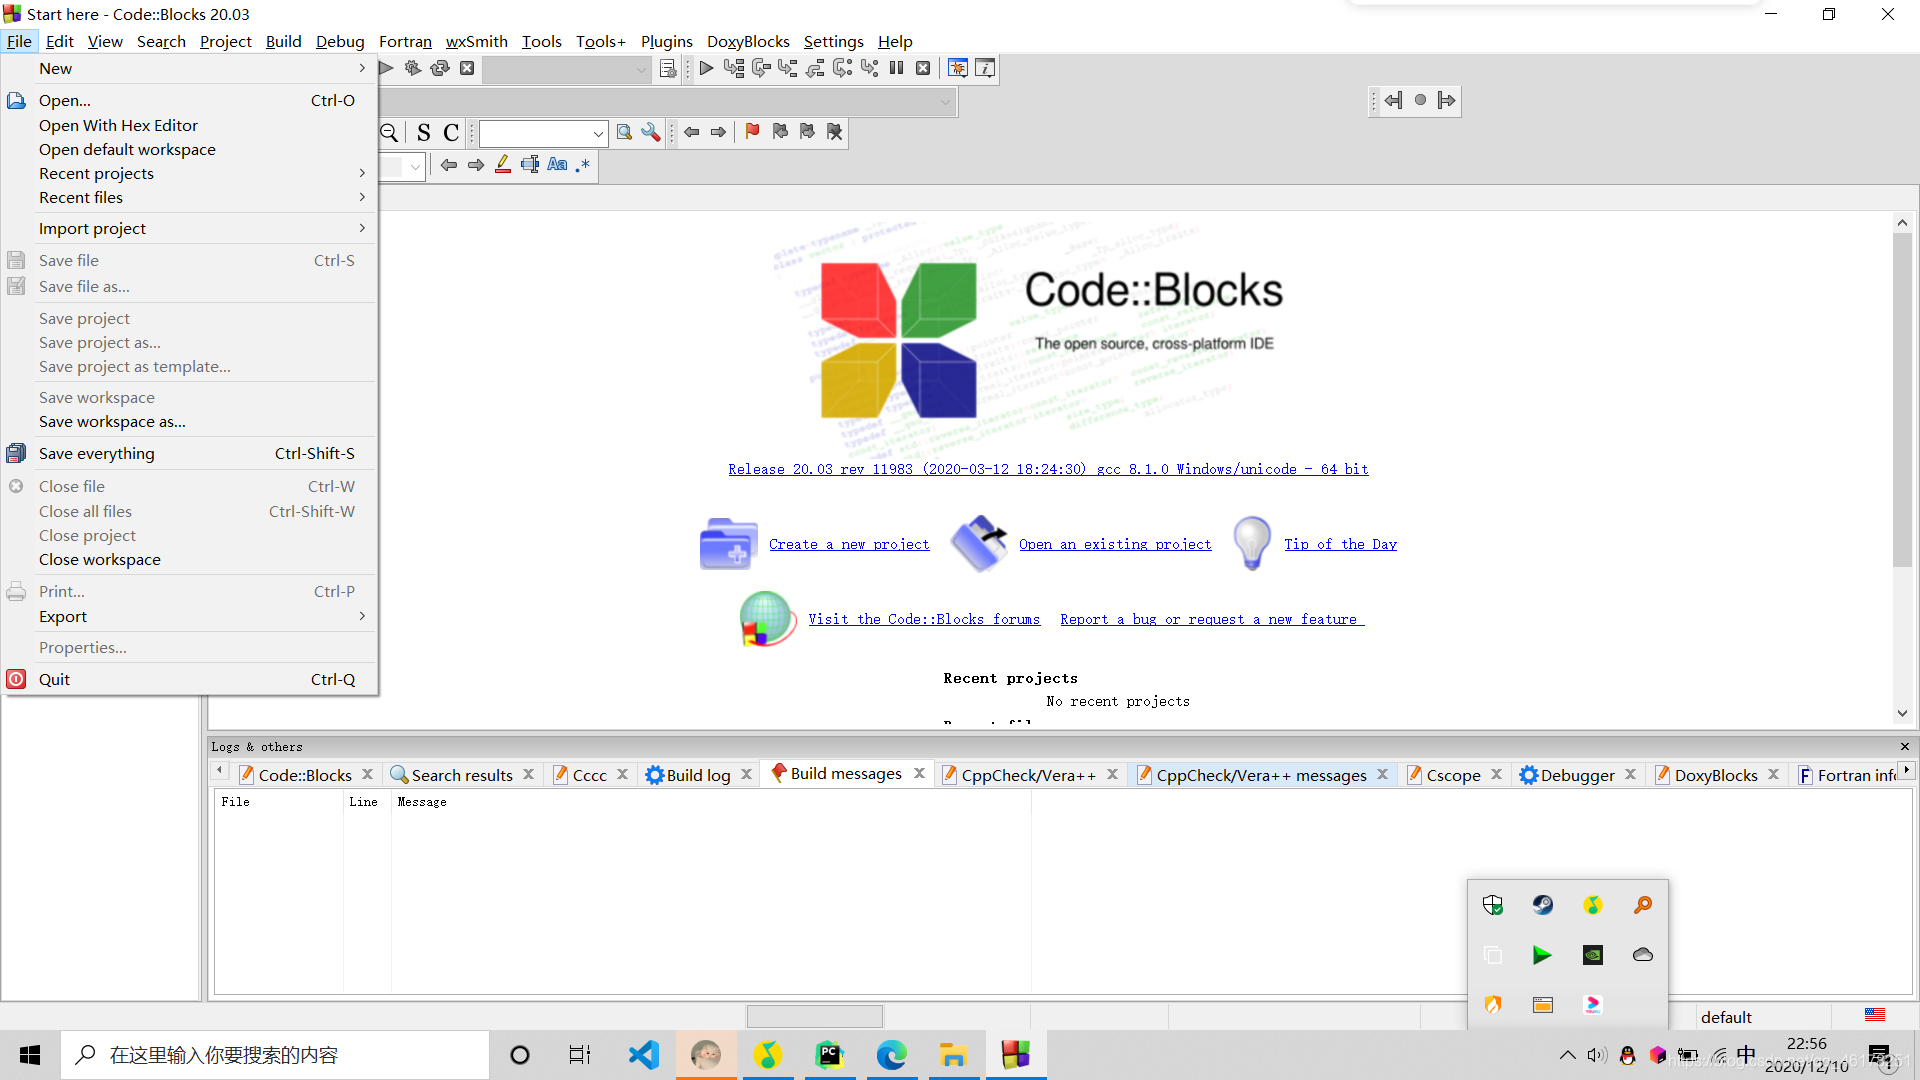Click the Build Log tab
The image size is (1920, 1080).
coord(696,774)
